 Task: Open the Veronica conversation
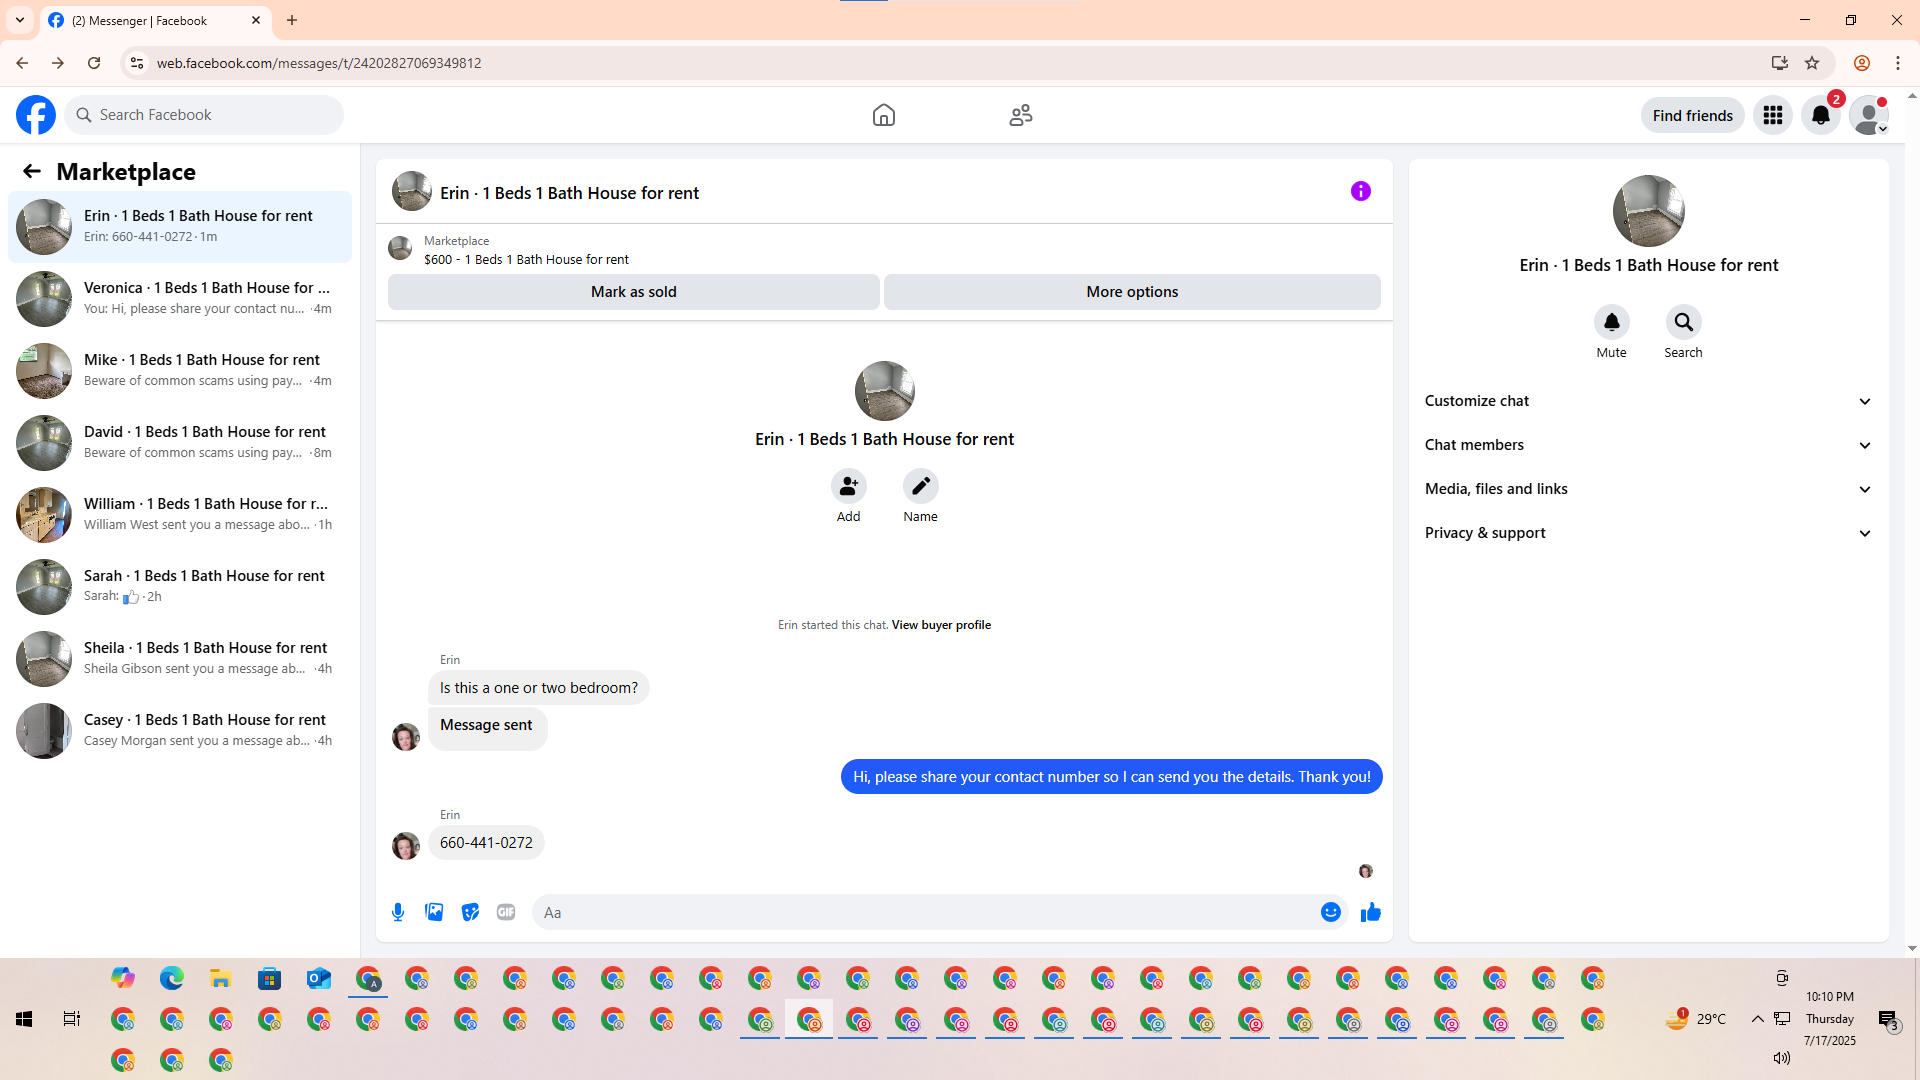(x=180, y=299)
